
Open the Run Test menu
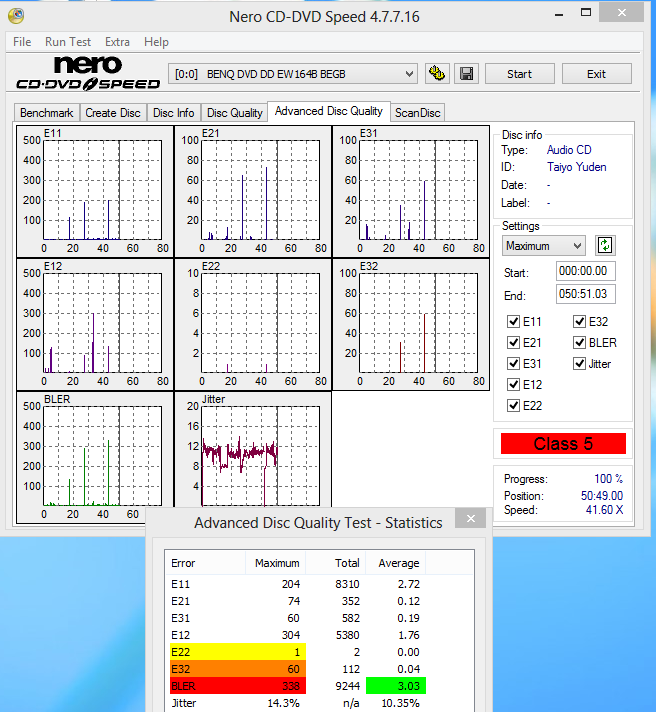tap(68, 42)
